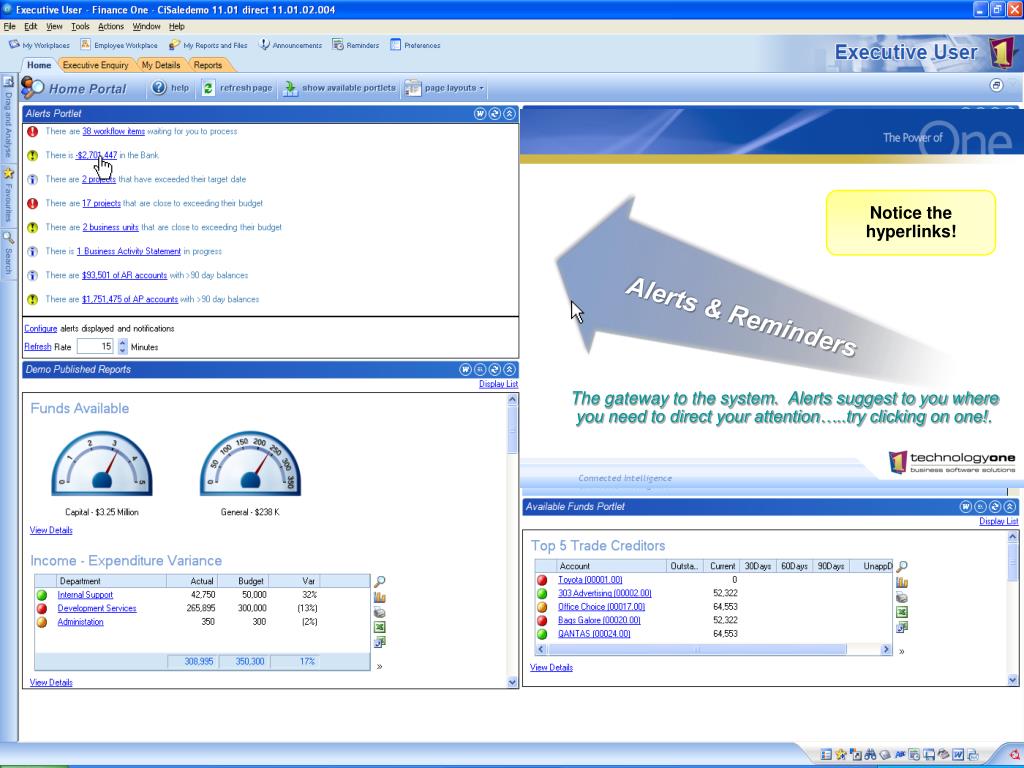Image resolution: width=1024 pixels, height=768 pixels.
Task: Open My Reports and Files
Action: point(208,45)
